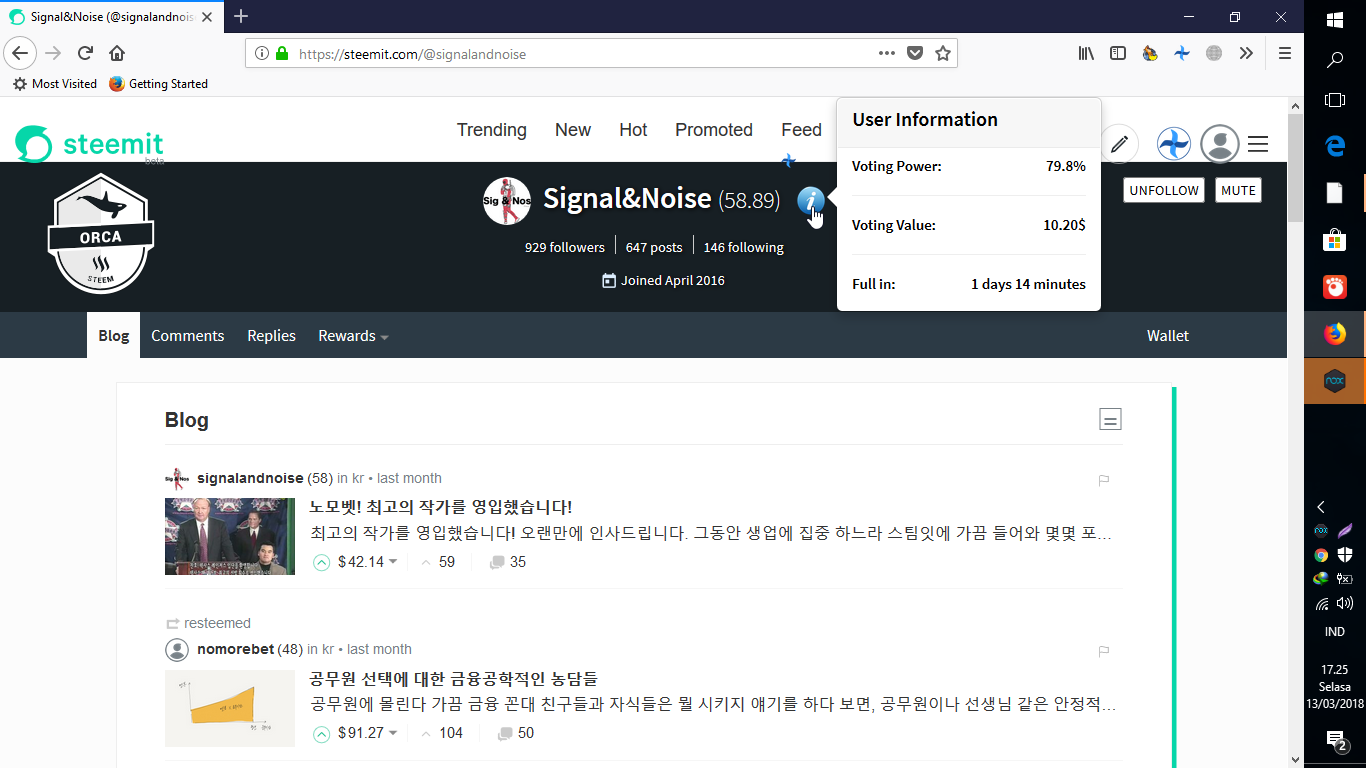Viewport: 1366px width, 768px height.
Task: Upvote the $42.14 post
Action: [x=321, y=562]
